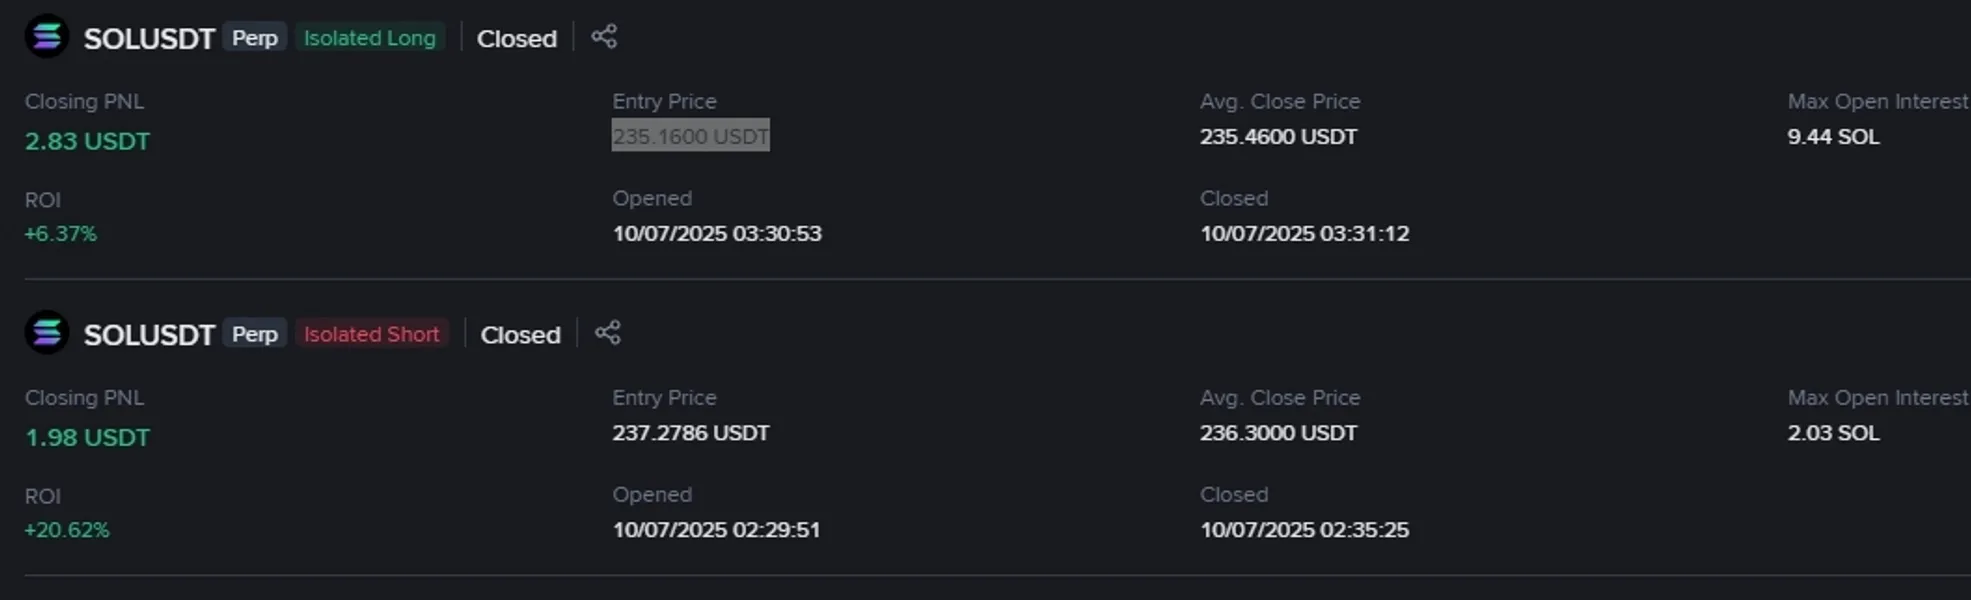This screenshot has height=600, width=1971.
Task: Open SOLUSDT pair from the Isolated Long row
Action: [x=149, y=39]
